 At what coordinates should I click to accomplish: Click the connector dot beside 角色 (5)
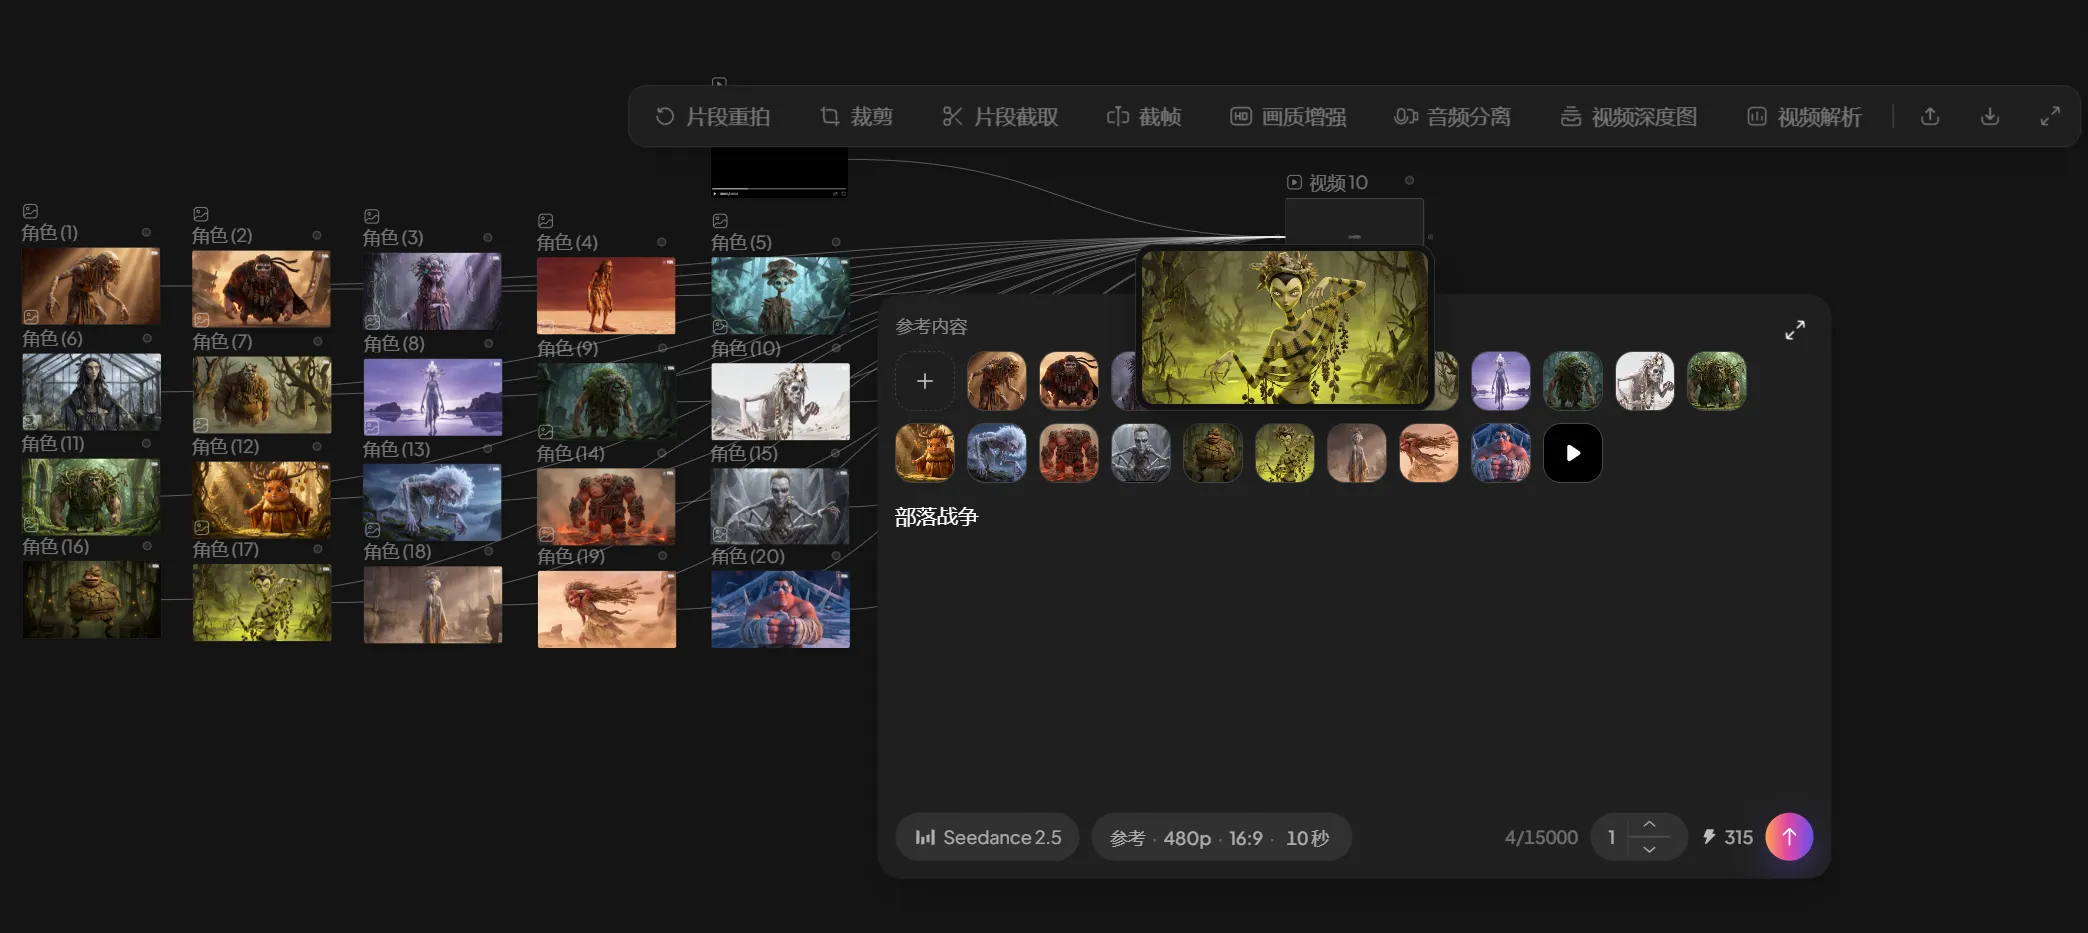(x=836, y=242)
